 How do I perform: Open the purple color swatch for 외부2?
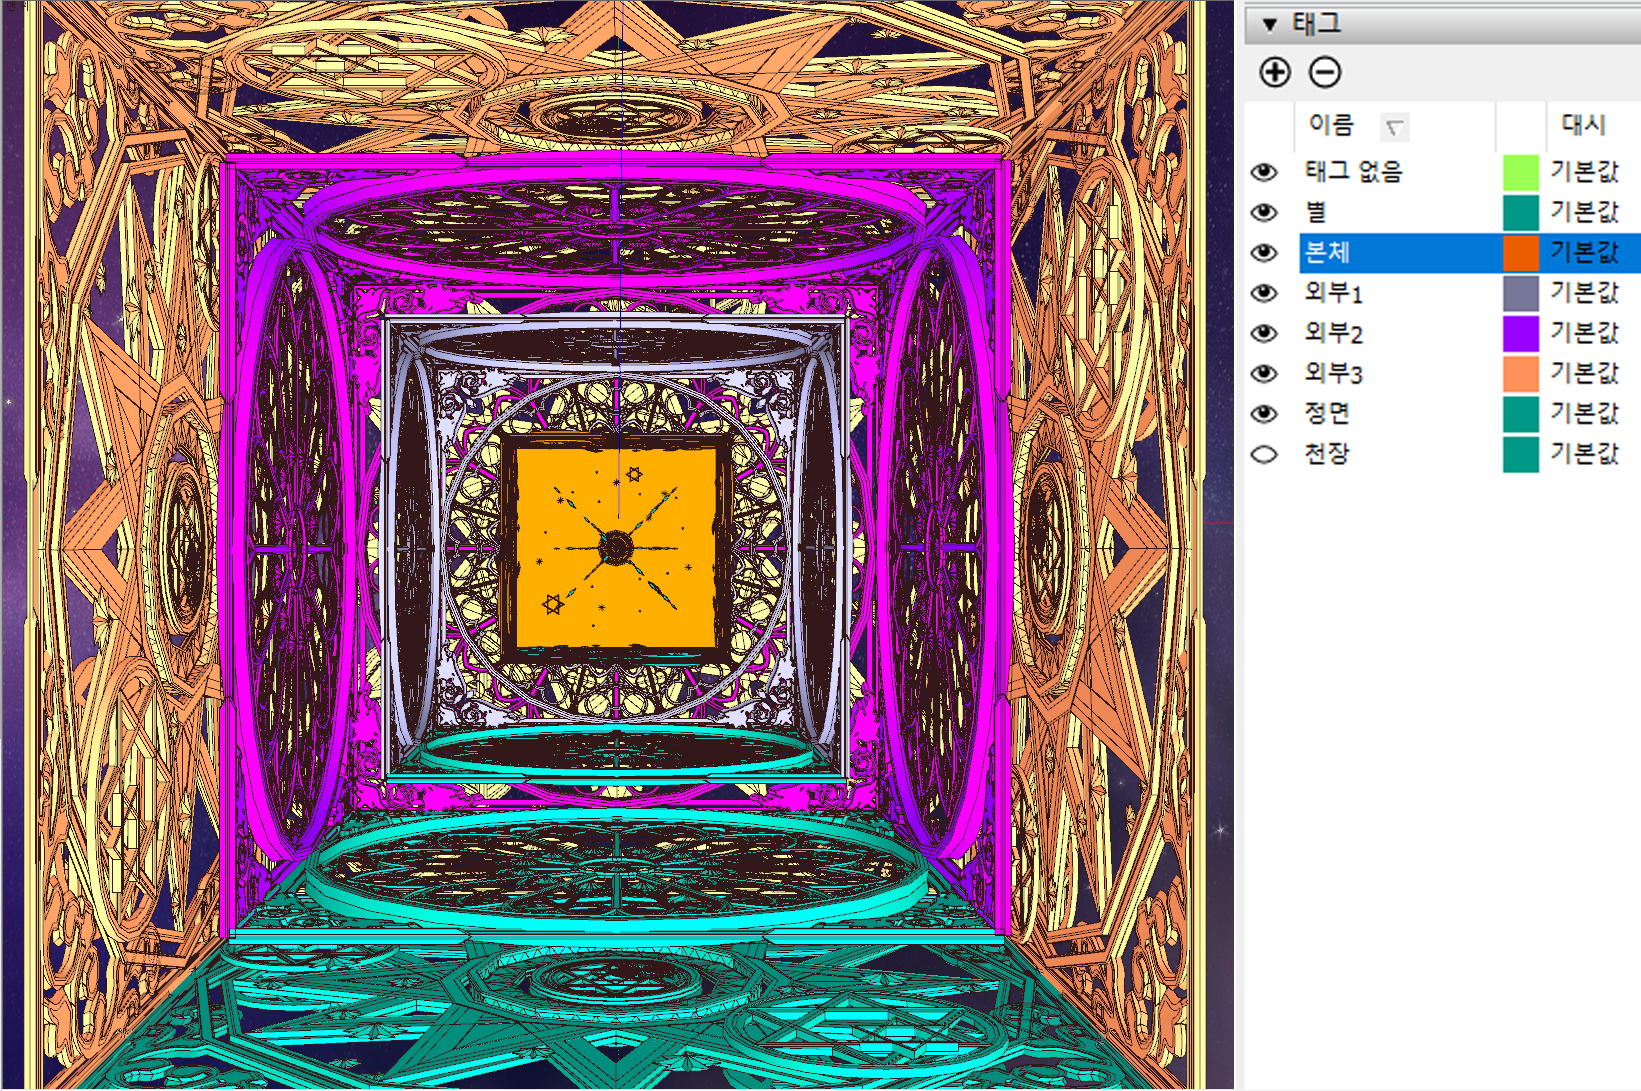(1520, 333)
